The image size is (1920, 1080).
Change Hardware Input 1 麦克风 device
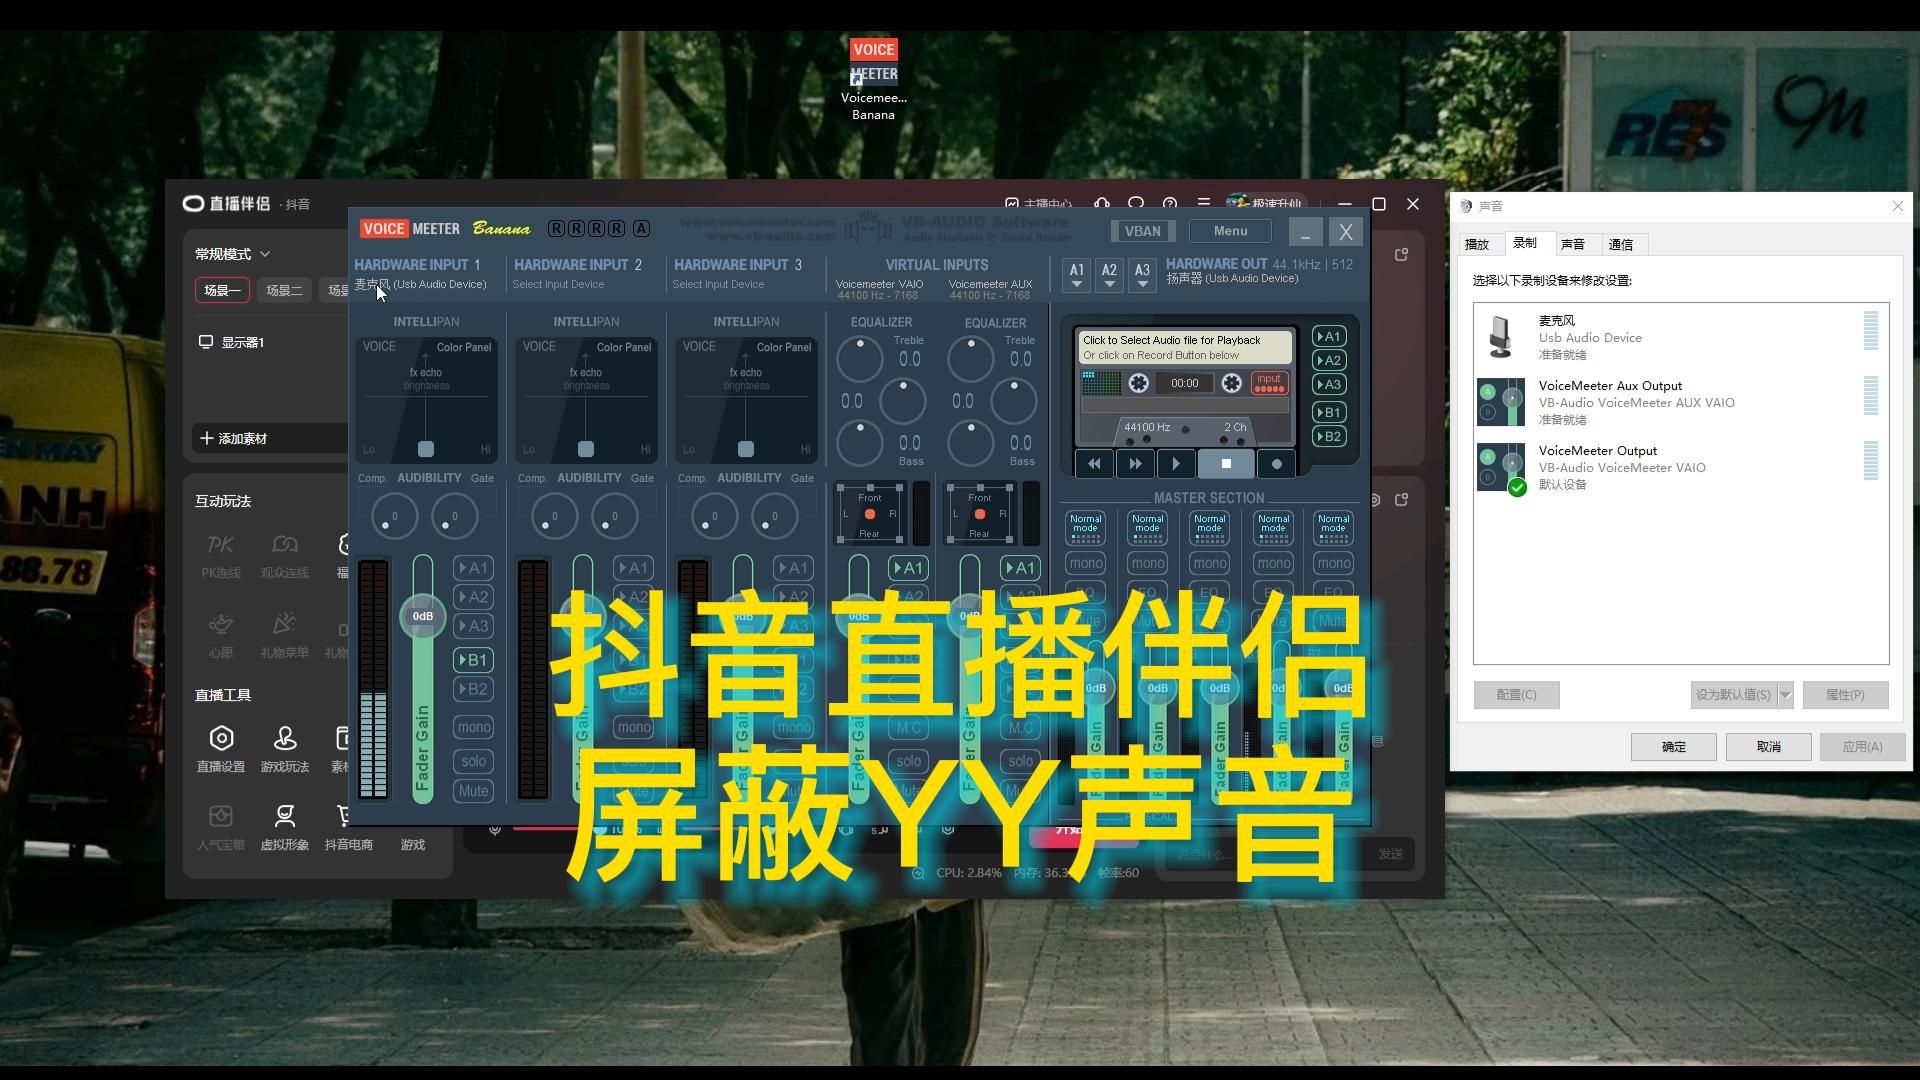[420, 284]
